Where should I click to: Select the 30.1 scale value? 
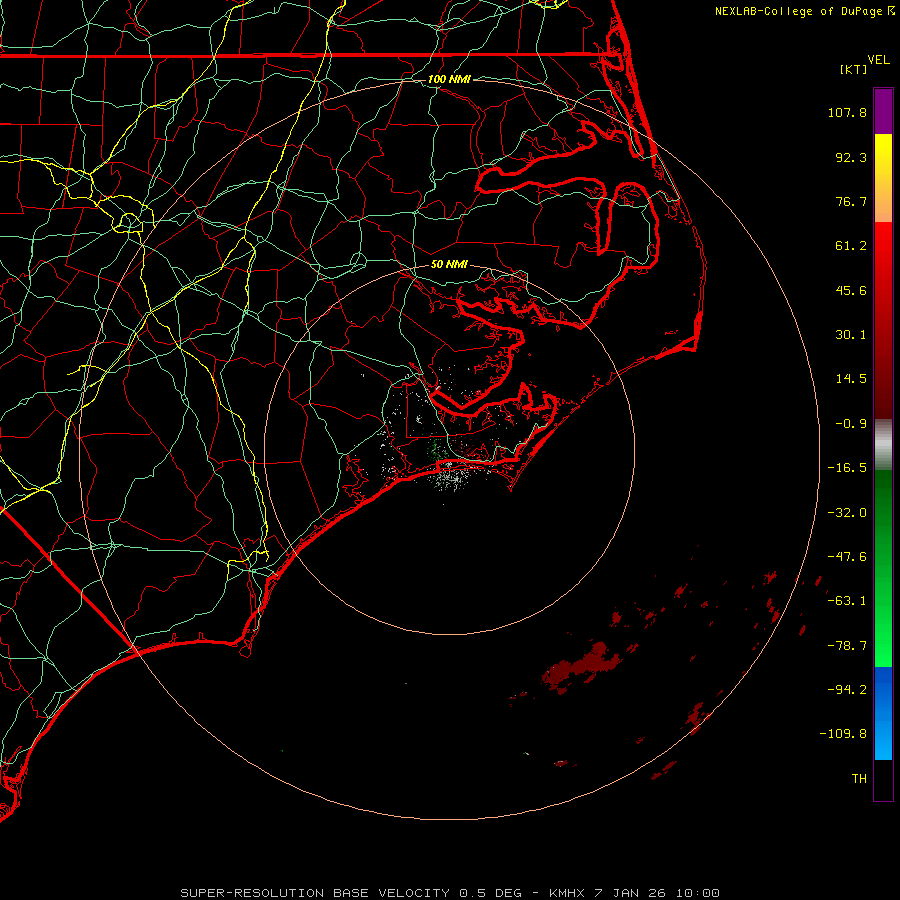click(851, 335)
